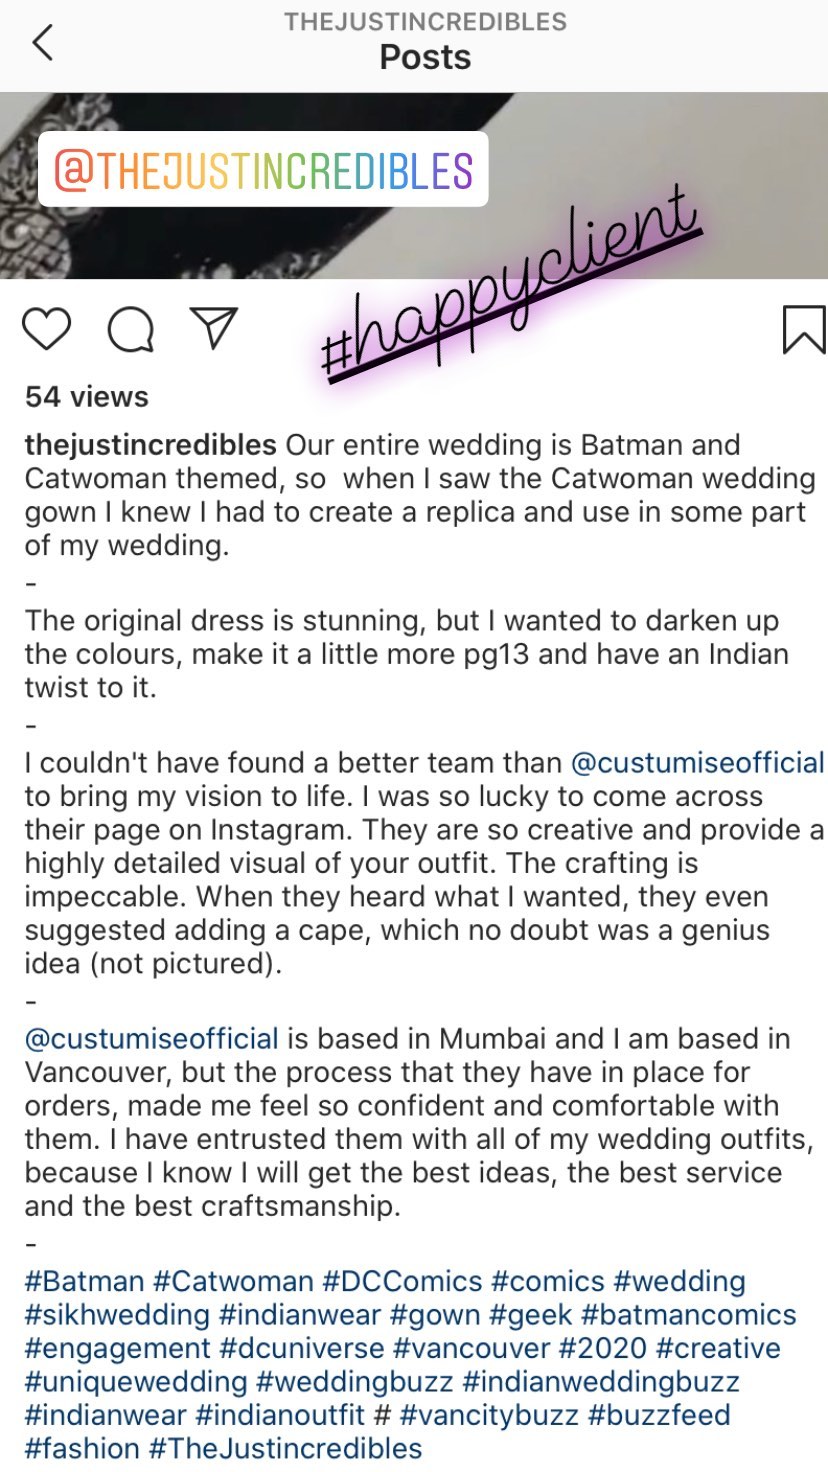Open the #uniquewedding hashtag
The image size is (828, 1472).
[136, 1382]
